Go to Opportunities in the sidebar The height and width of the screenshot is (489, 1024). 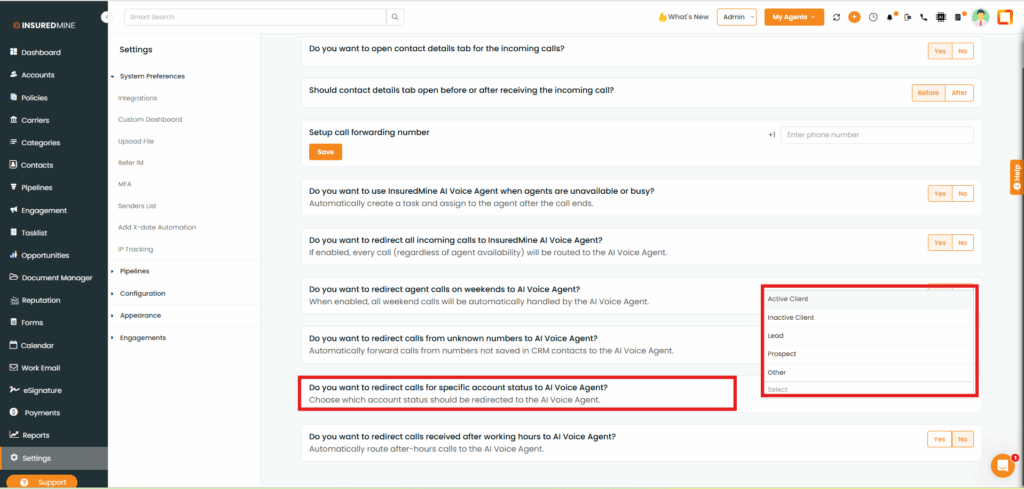[x=45, y=255]
